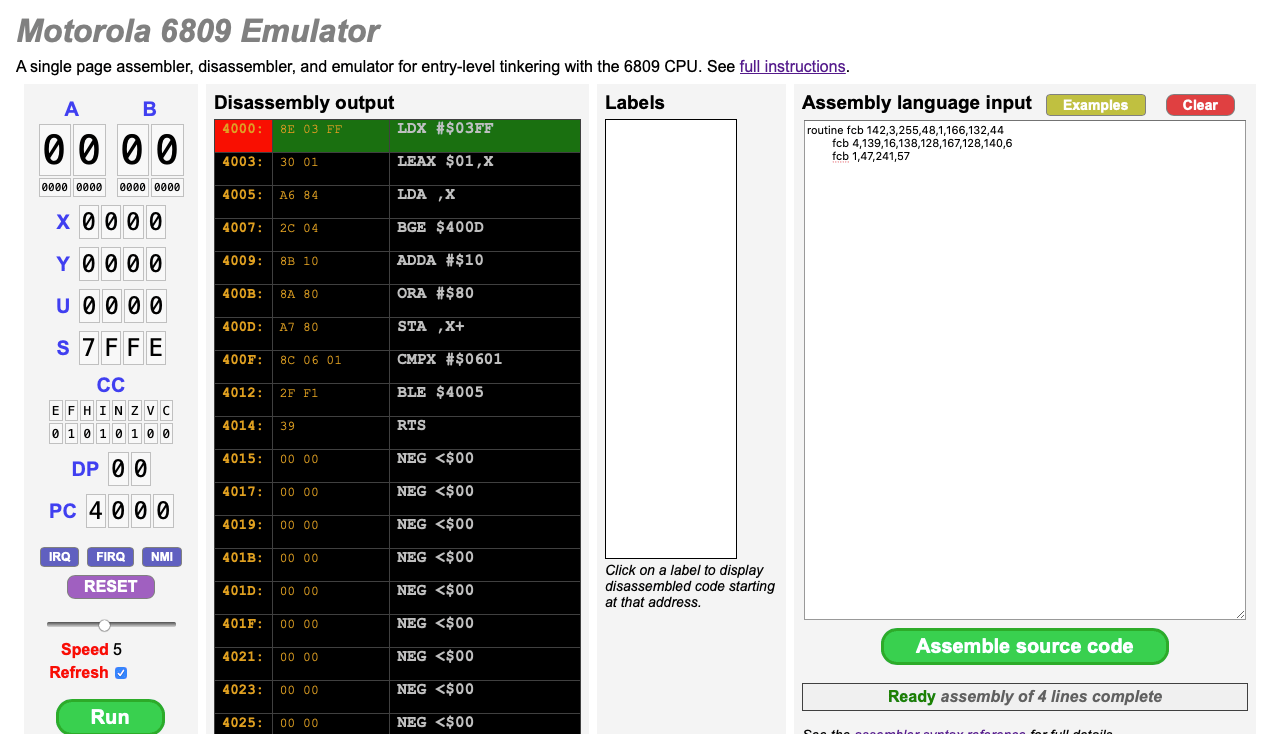Screen dimensions: 1280x734
Task: Select the 4000 LDX #$03FF disassembly row
Action: click(397, 136)
